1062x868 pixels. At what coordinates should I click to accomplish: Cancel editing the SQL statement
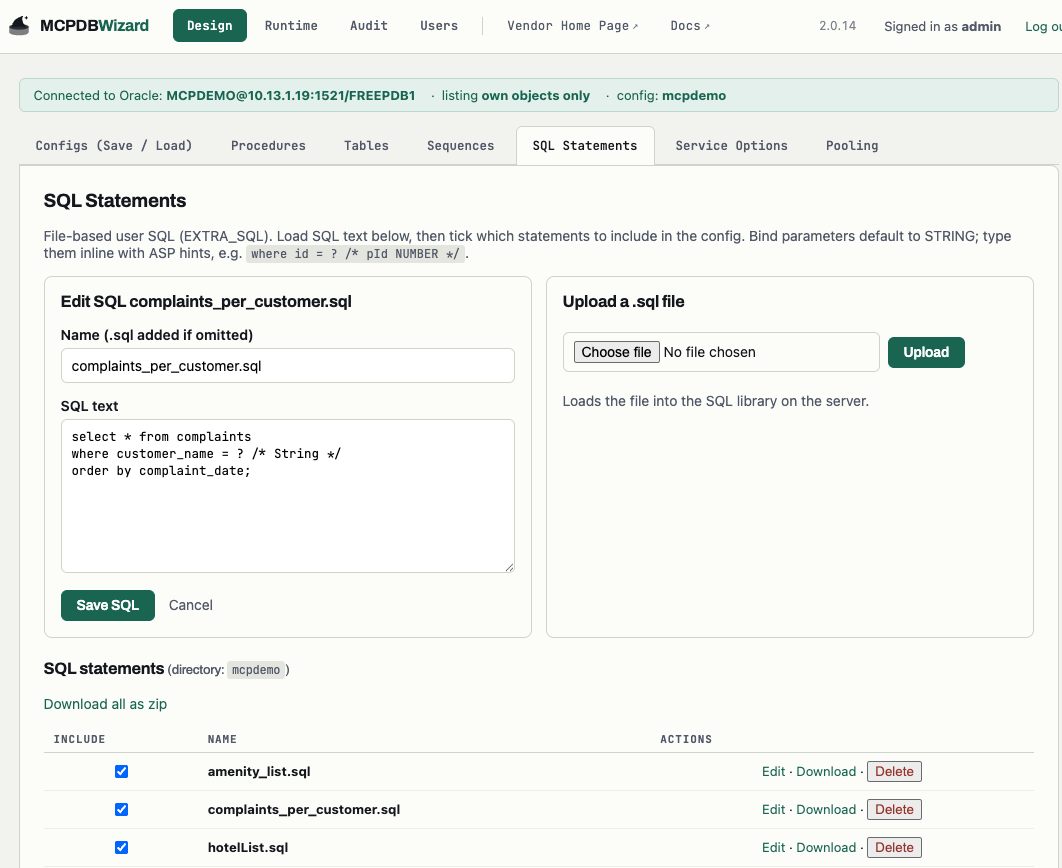[190, 605]
